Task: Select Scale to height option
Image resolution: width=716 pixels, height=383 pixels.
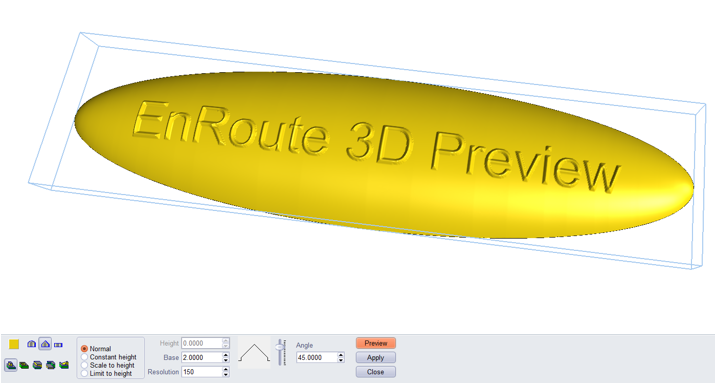Action: coord(84,365)
